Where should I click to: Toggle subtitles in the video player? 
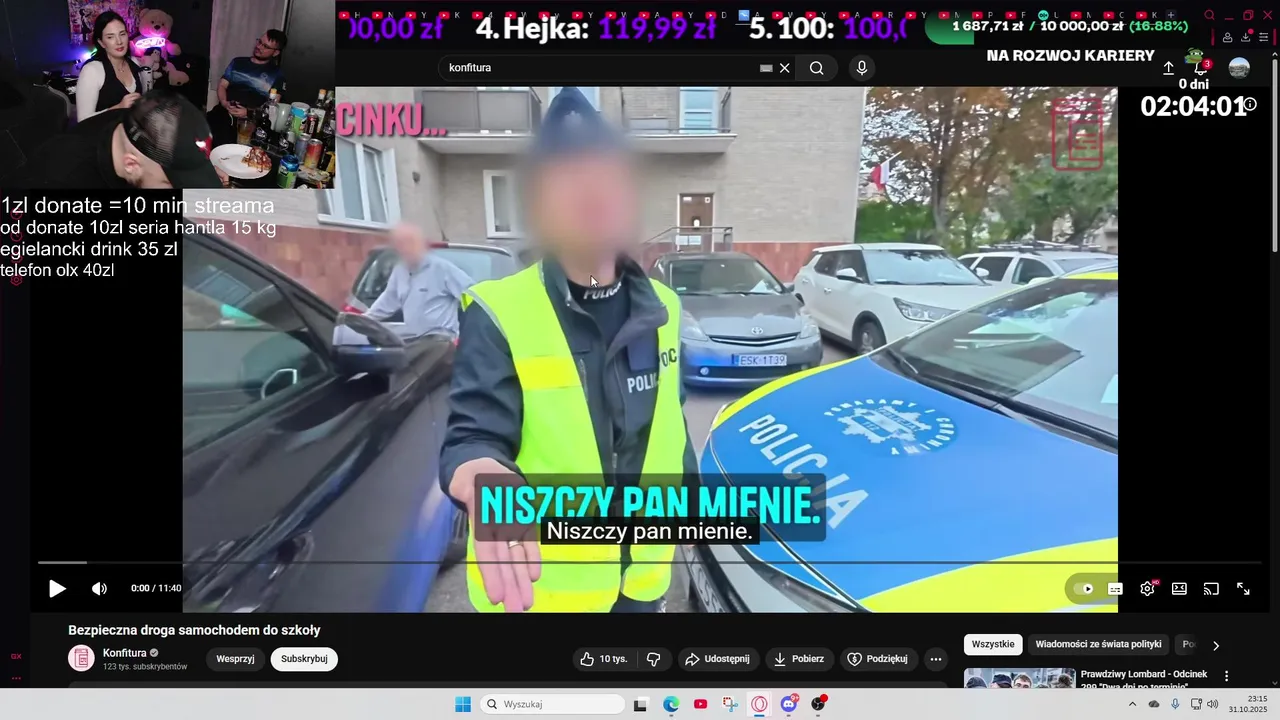pos(1115,589)
